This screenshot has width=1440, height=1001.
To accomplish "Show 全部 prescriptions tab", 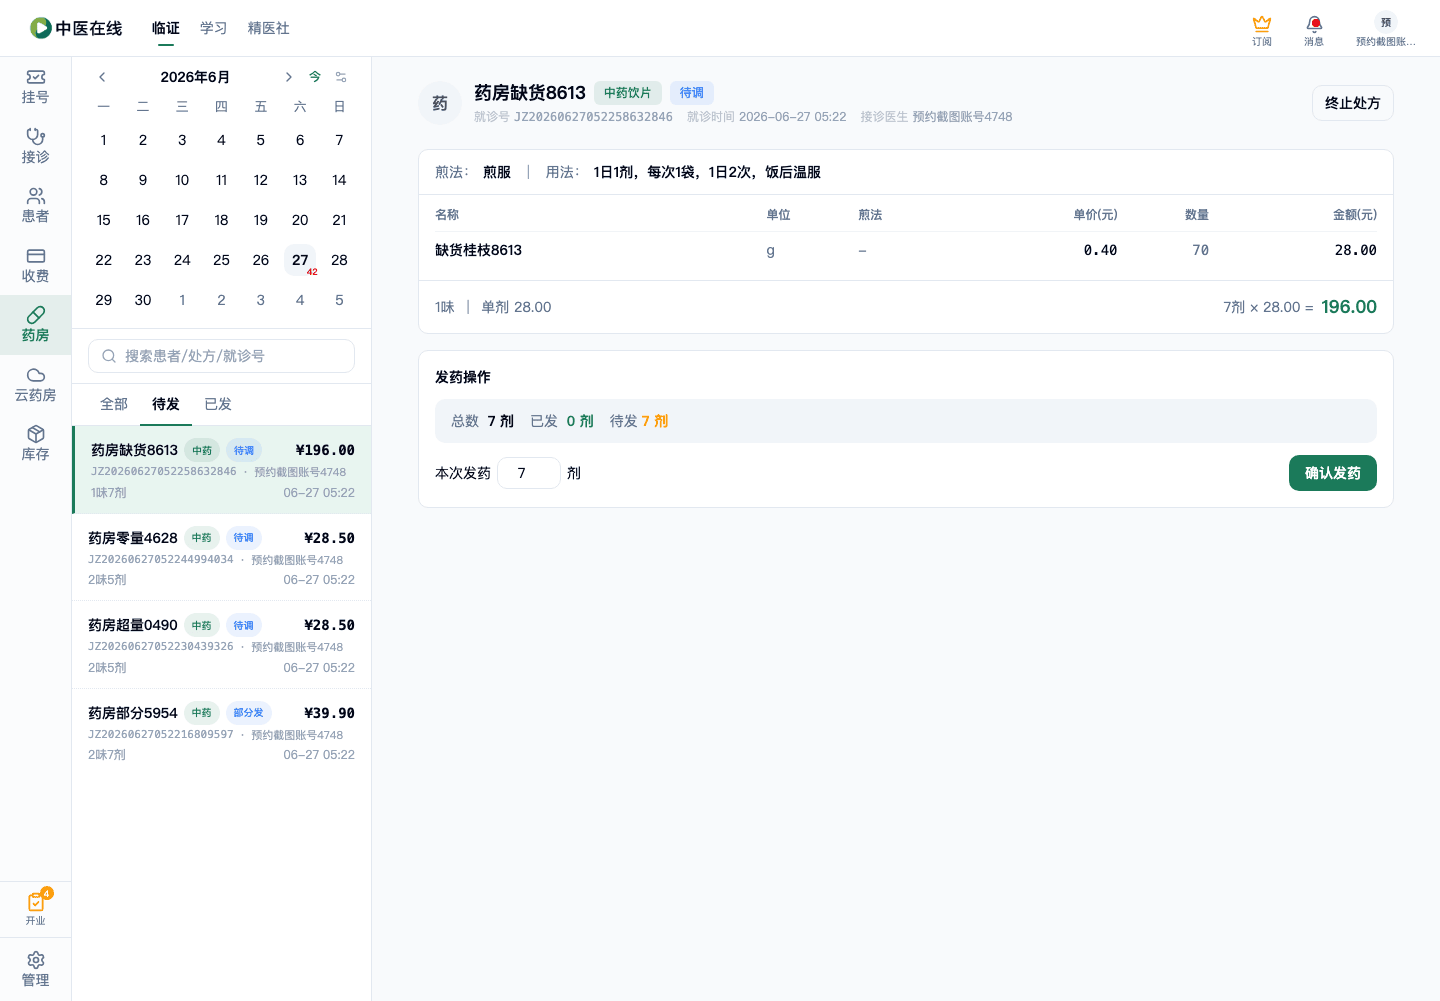I will click(x=114, y=404).
